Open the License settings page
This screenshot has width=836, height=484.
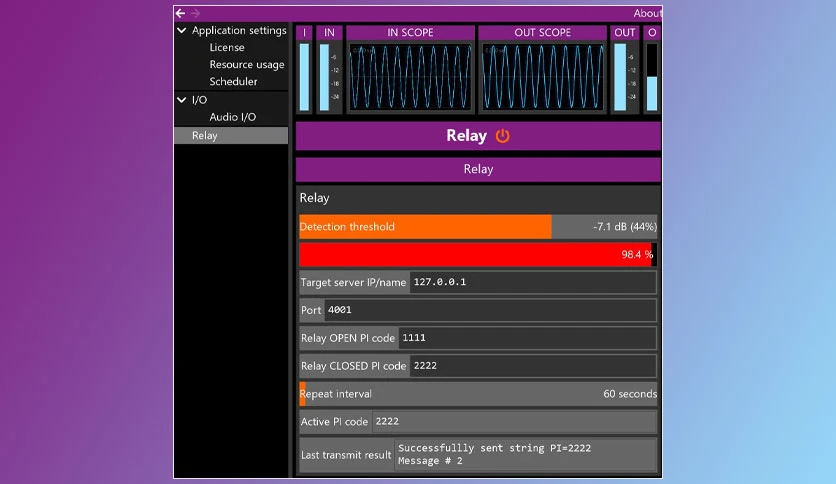tap(227, 47)
